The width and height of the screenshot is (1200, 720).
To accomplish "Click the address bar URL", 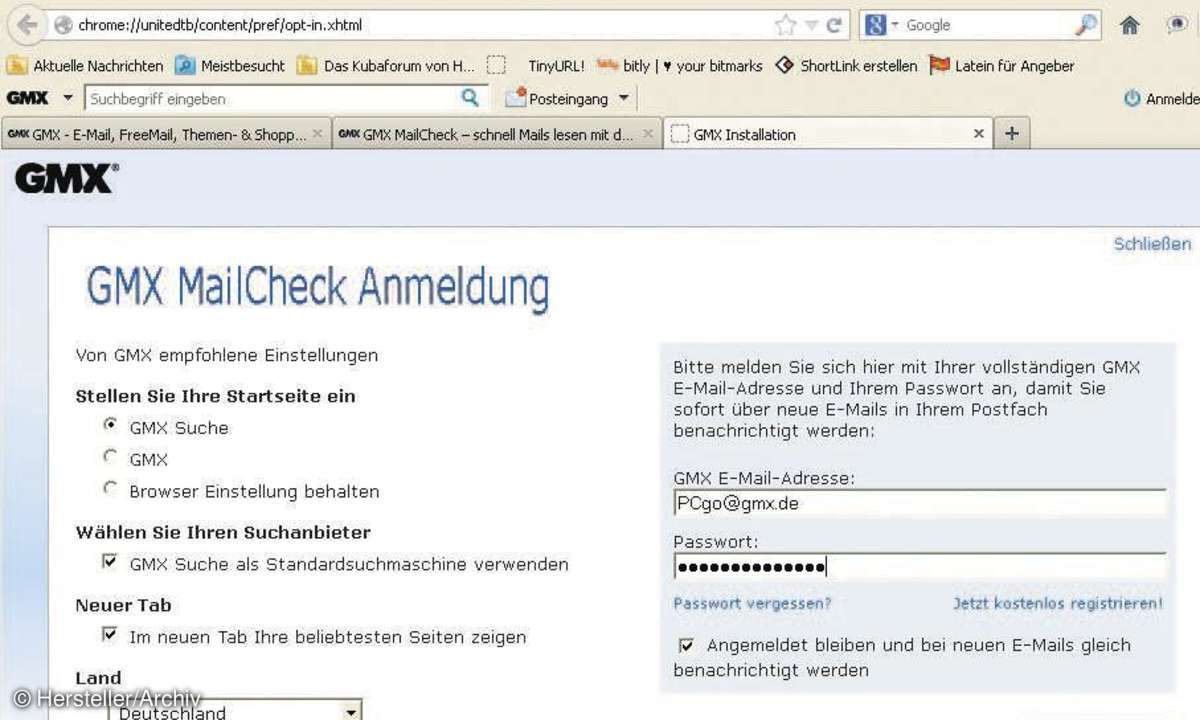I will point(220,25).
